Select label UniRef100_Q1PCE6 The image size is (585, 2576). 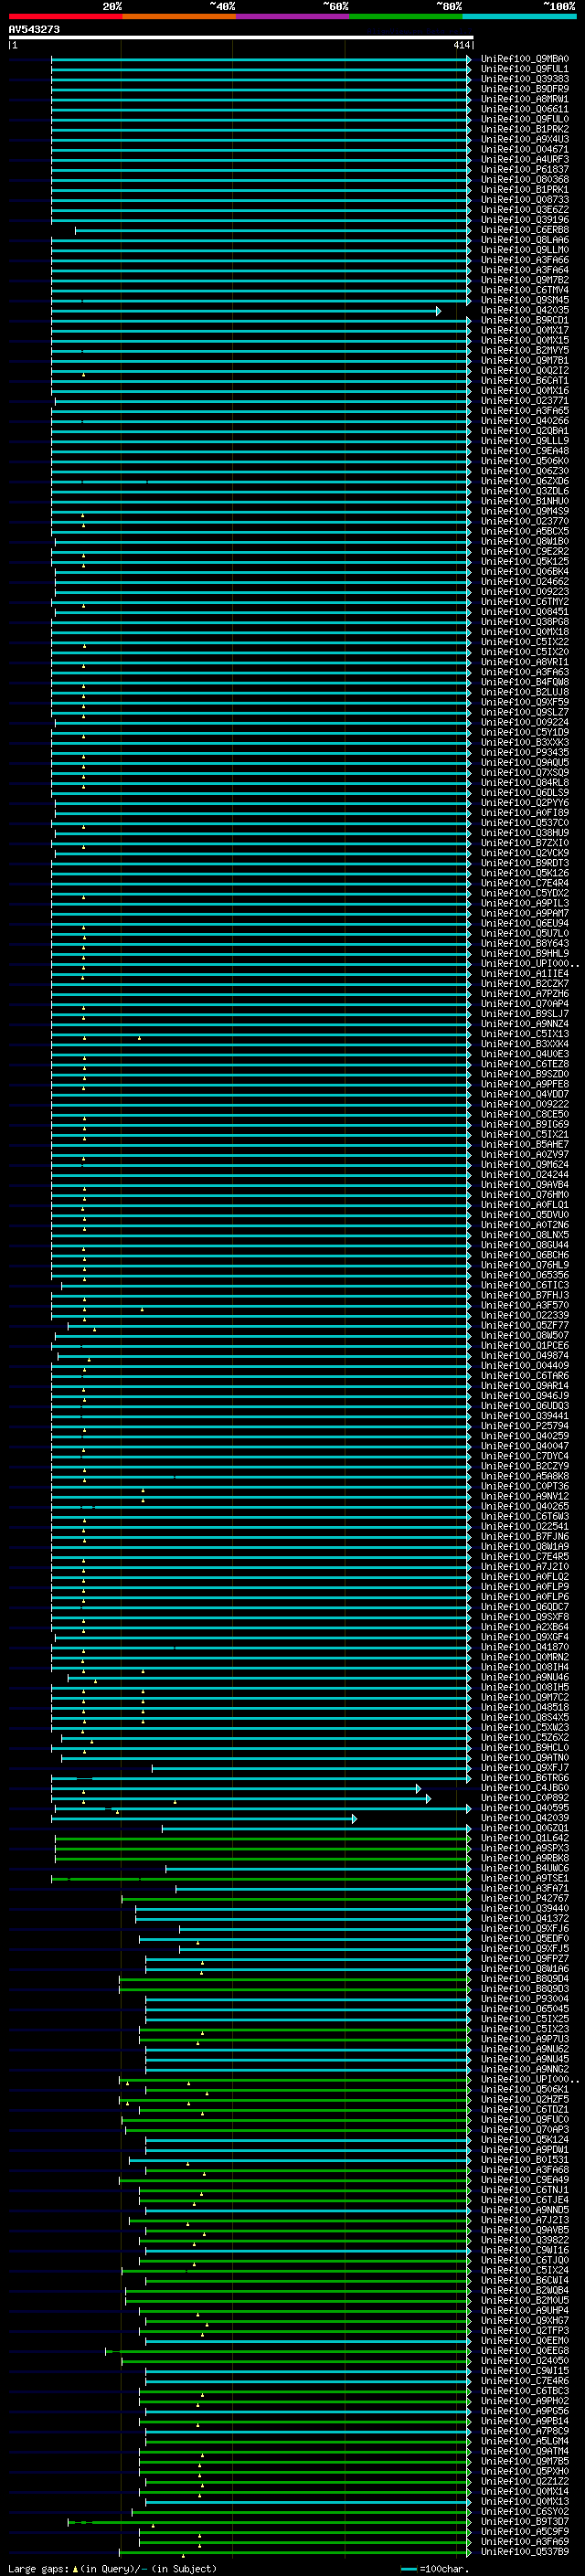pos(525,1346)
